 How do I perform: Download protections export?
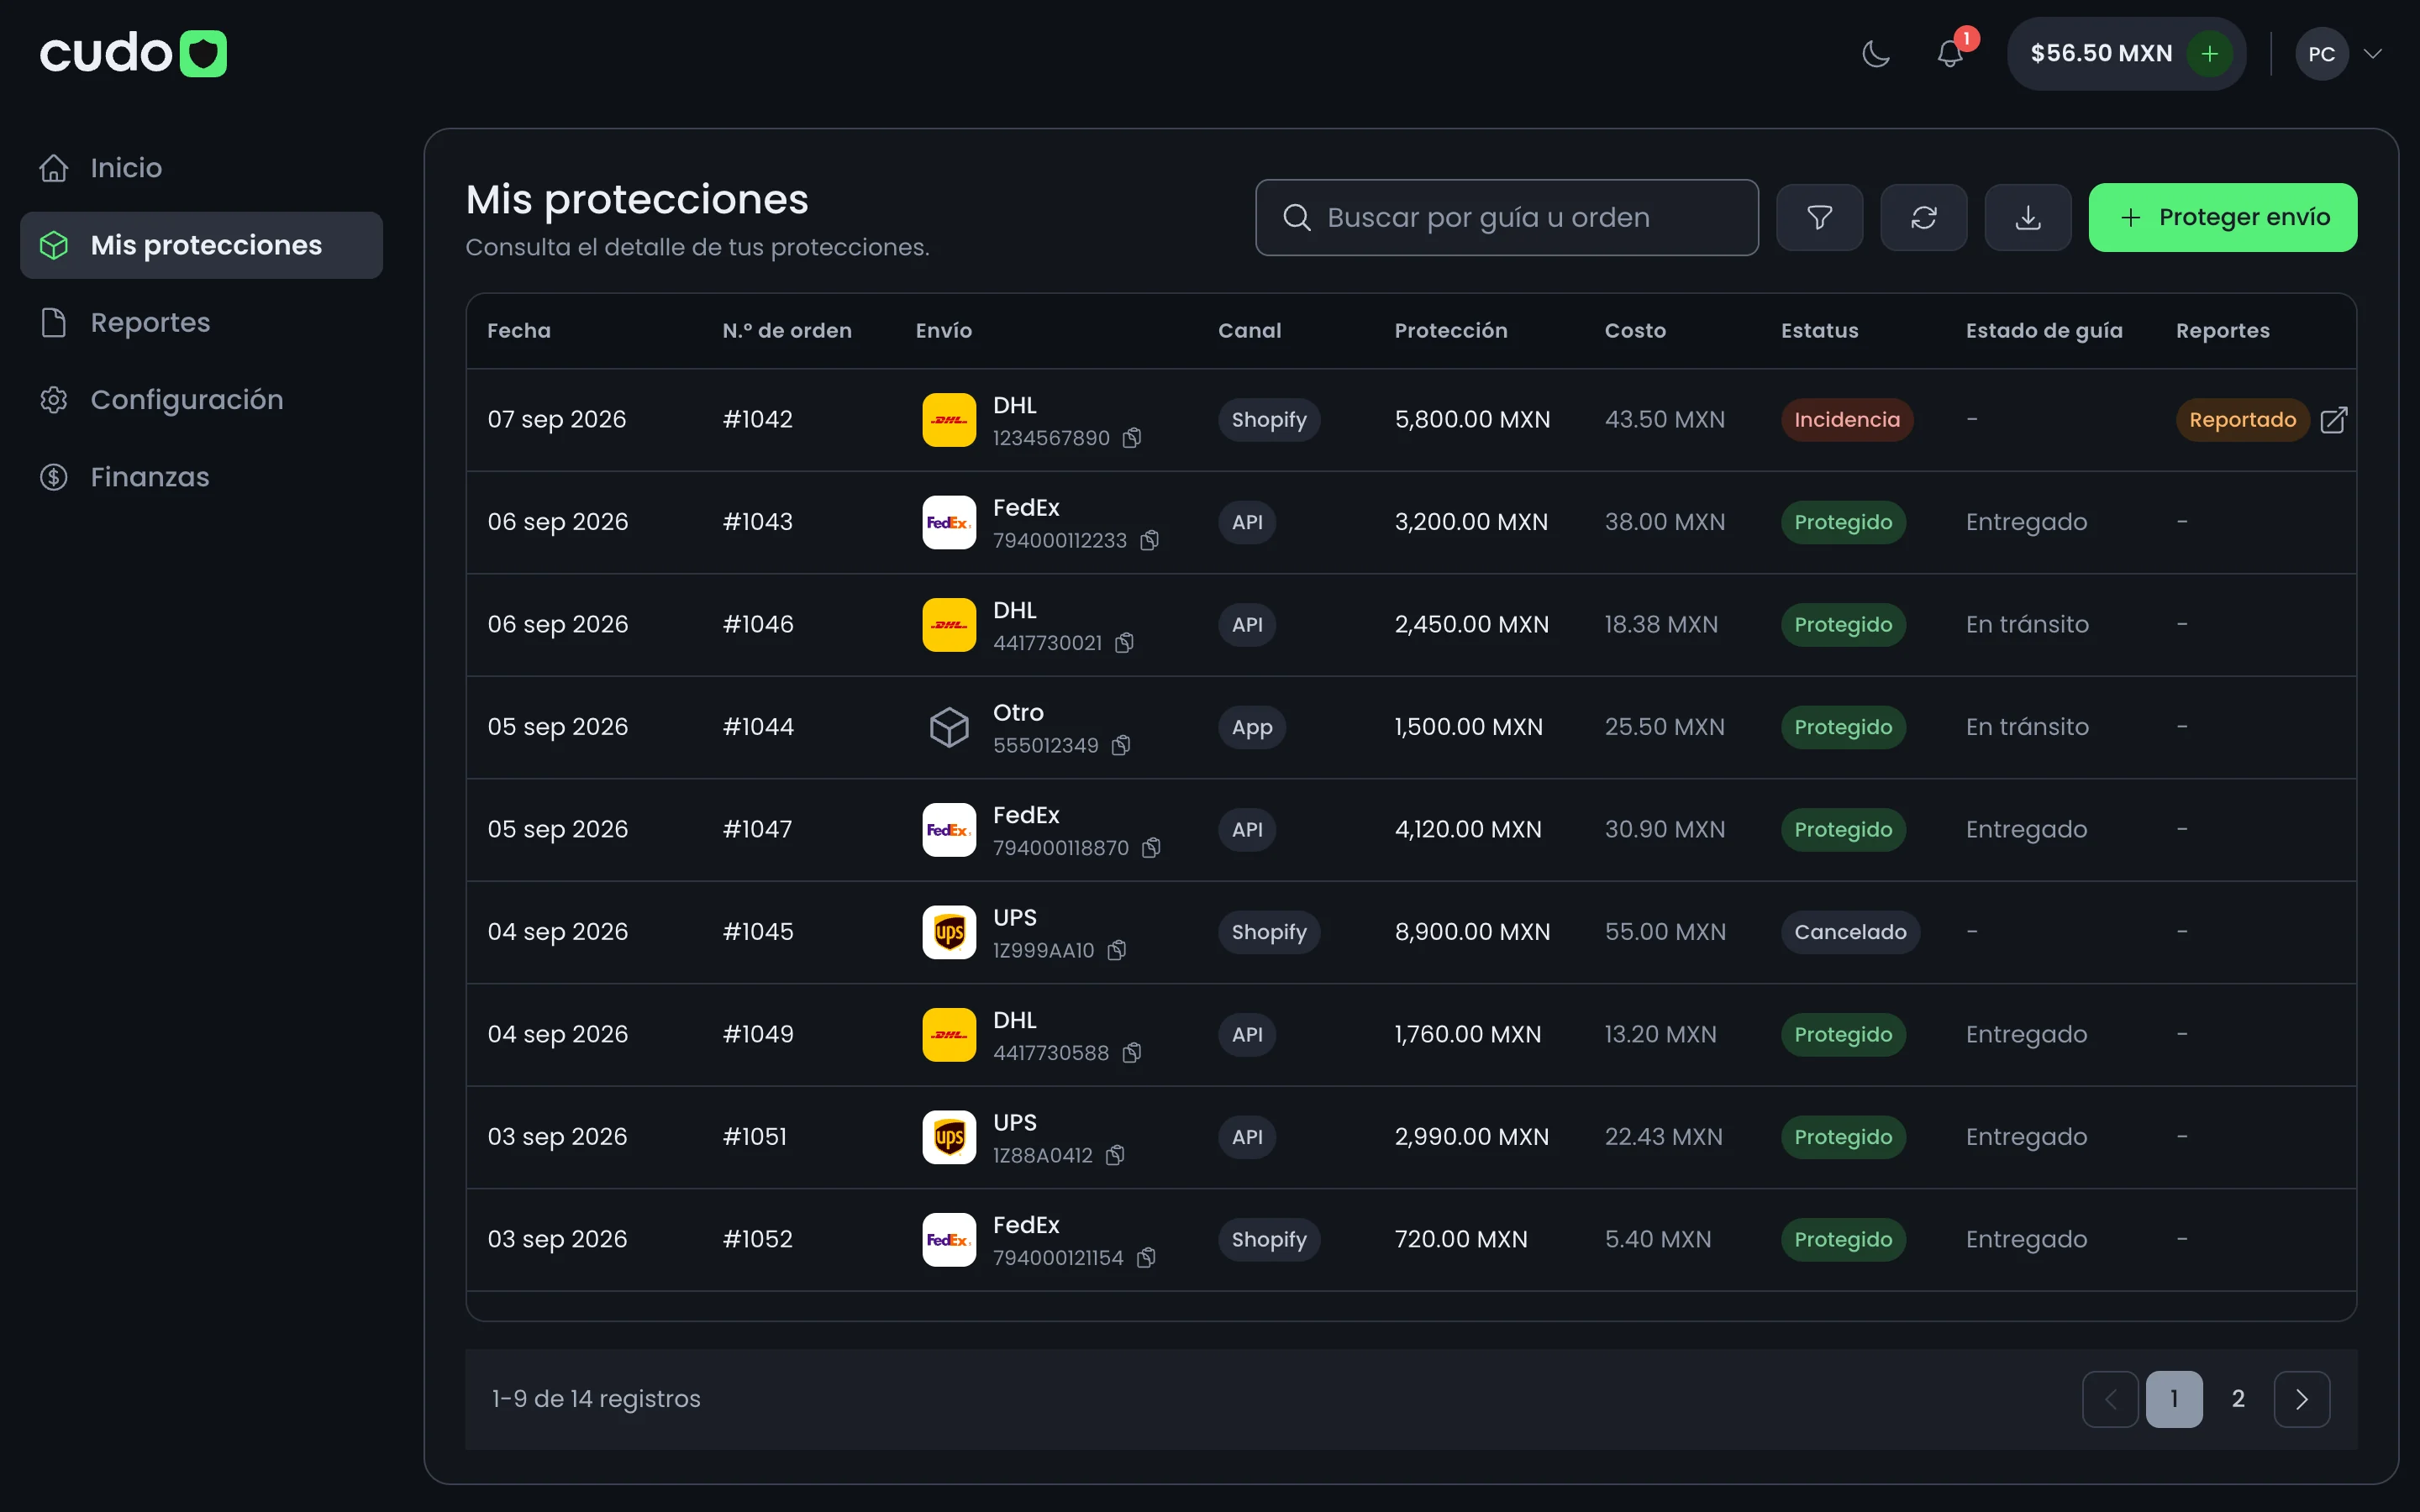pyautogui.click(x=2028, y=217)
